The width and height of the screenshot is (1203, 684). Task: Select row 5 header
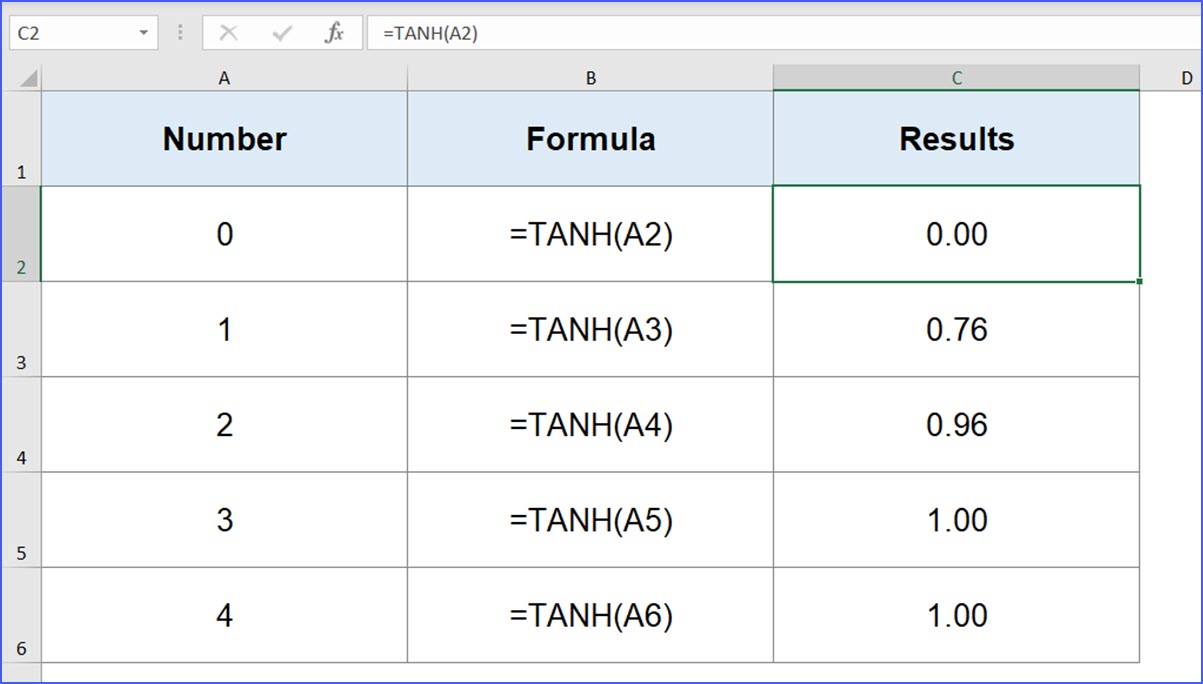click(21, 520)
